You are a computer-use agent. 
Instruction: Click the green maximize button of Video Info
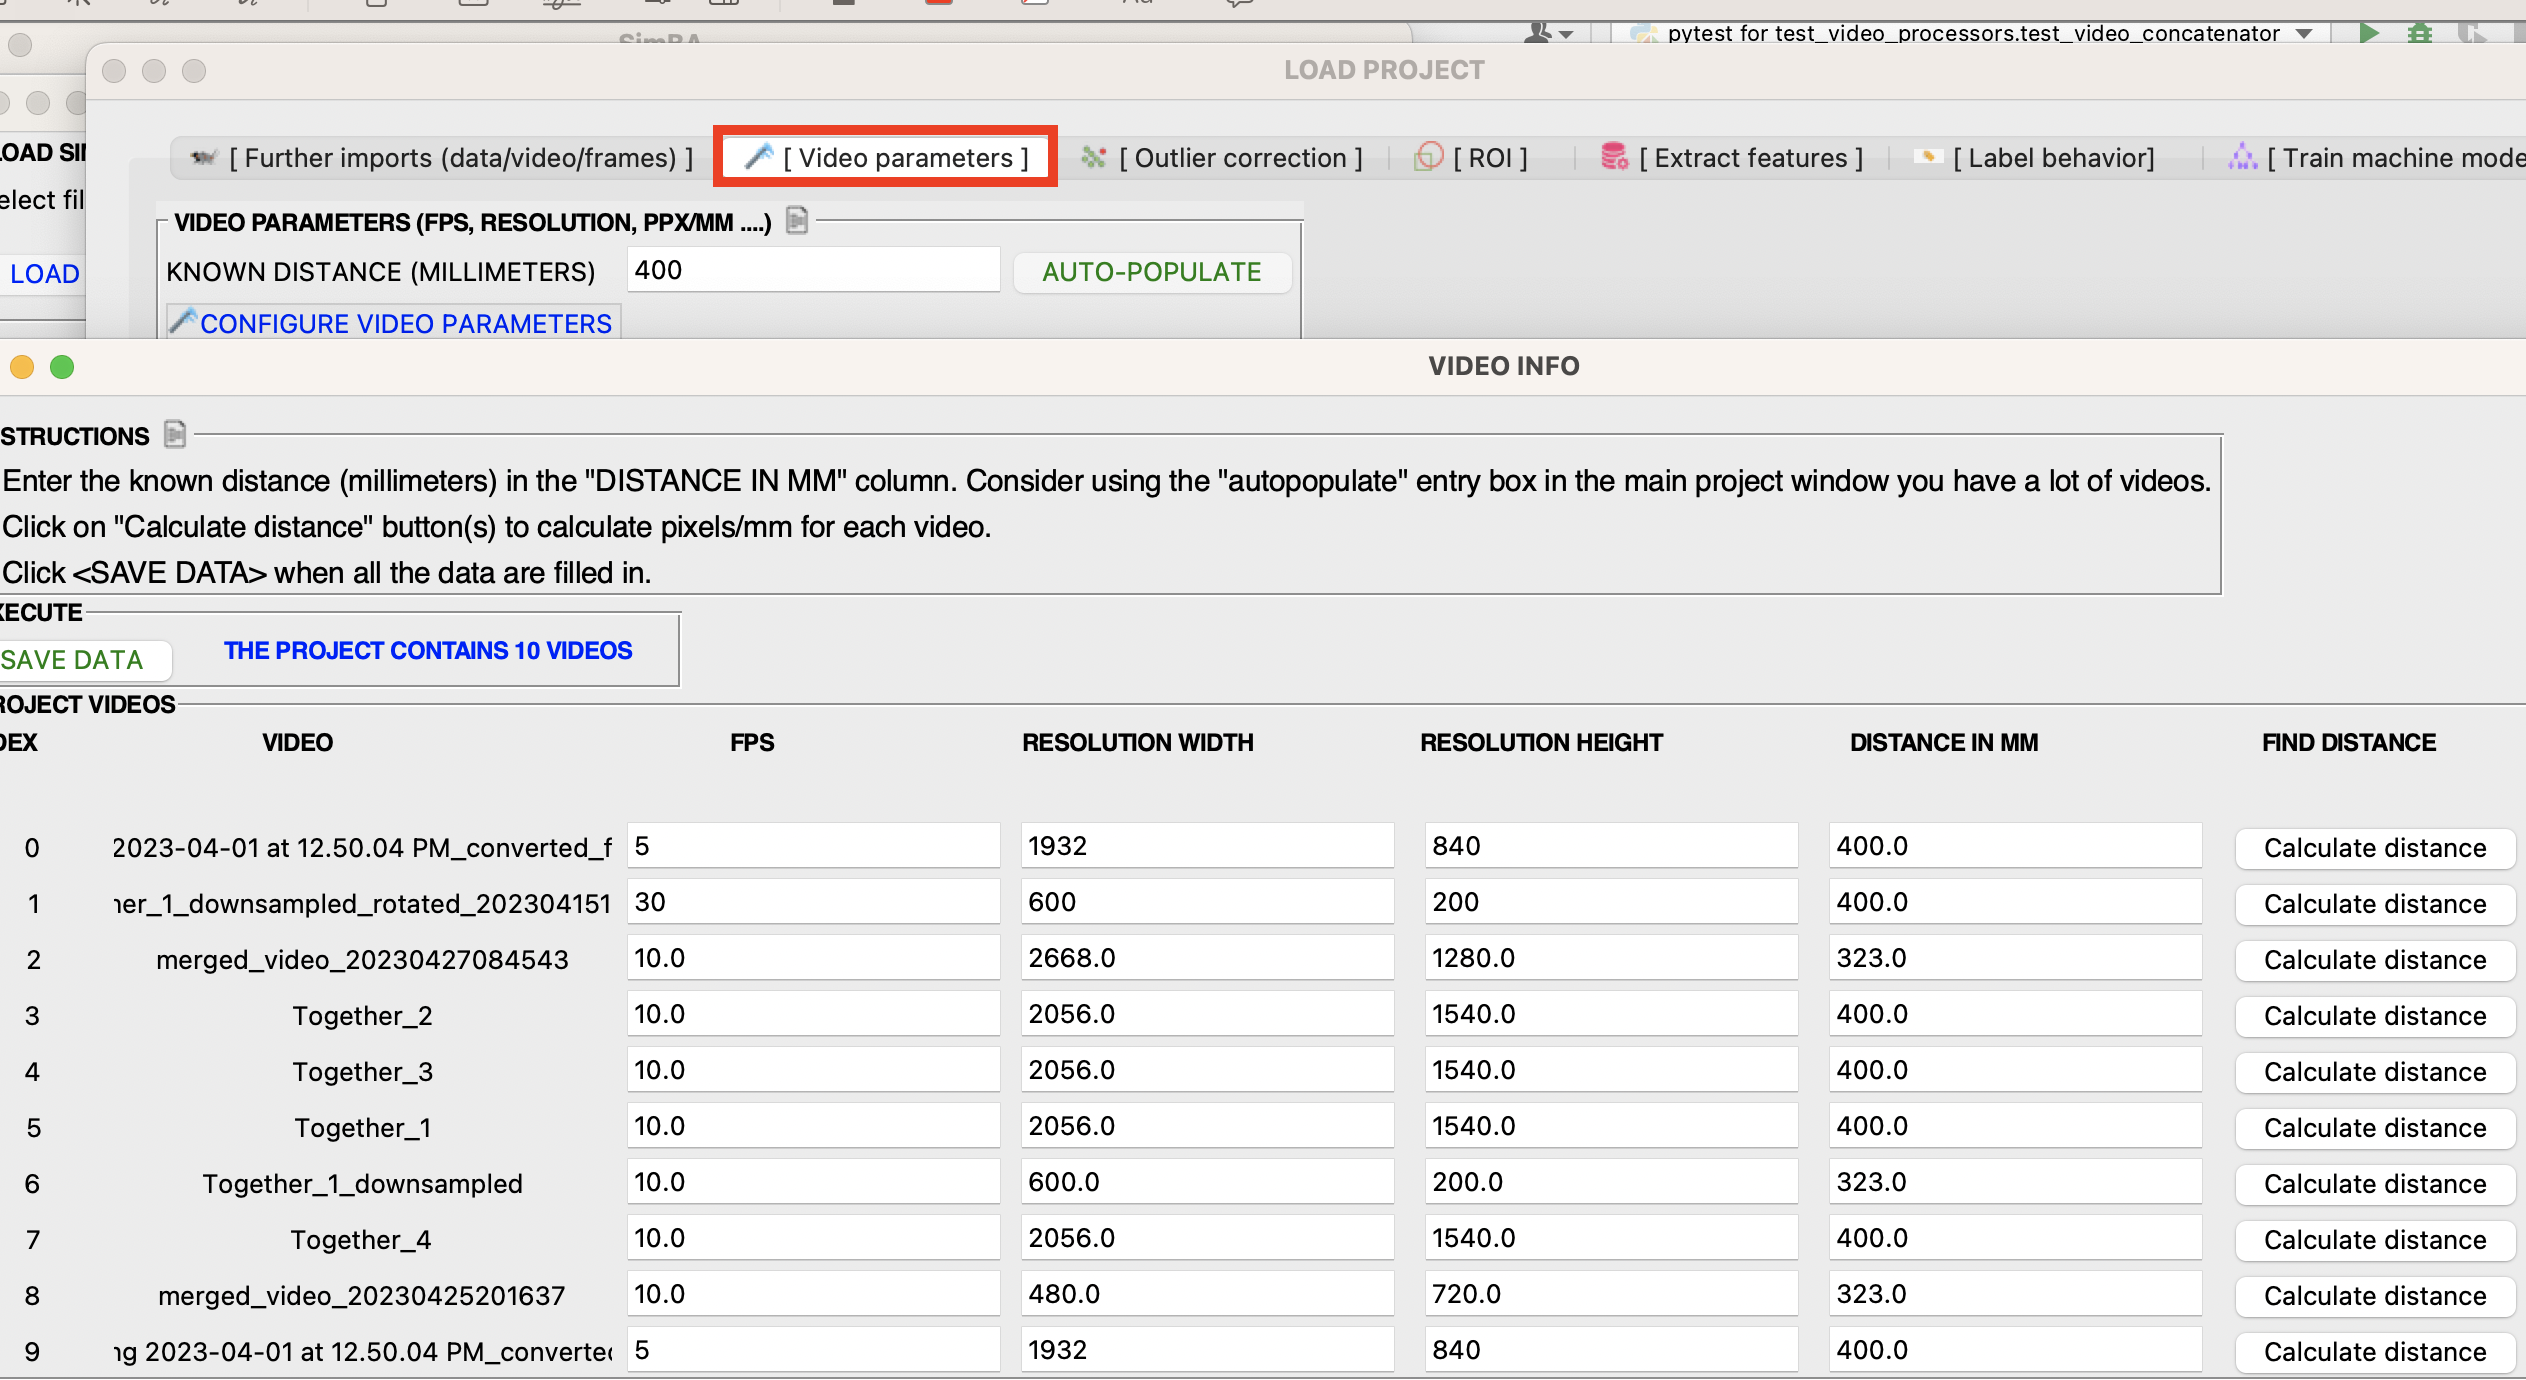62,367
